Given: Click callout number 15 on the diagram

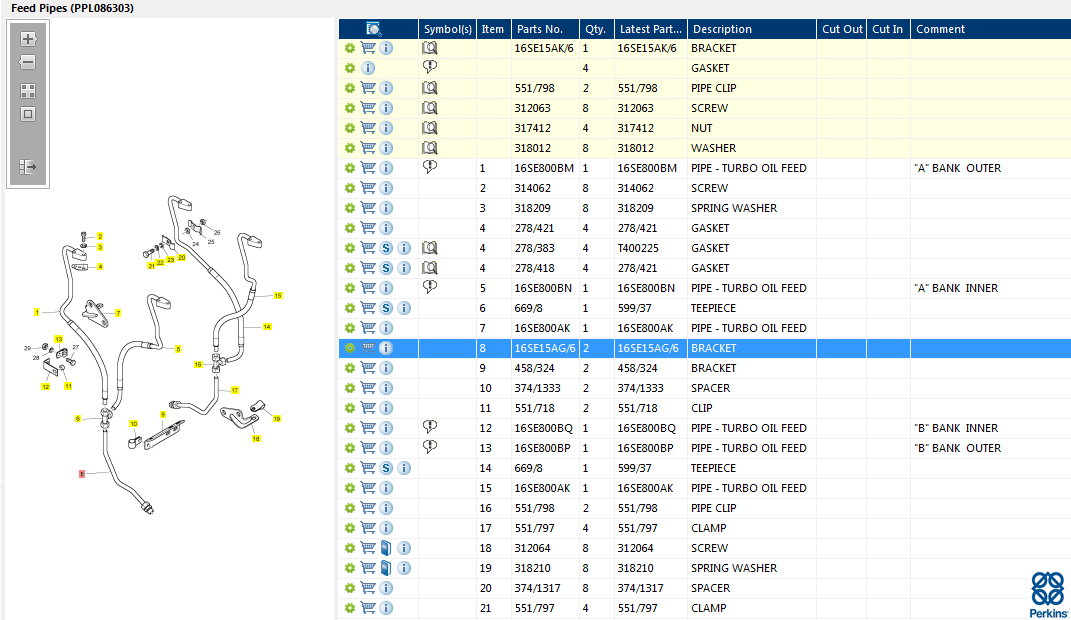Looking at the screenshot, I should pyautogui.click(x=278, y=296).
